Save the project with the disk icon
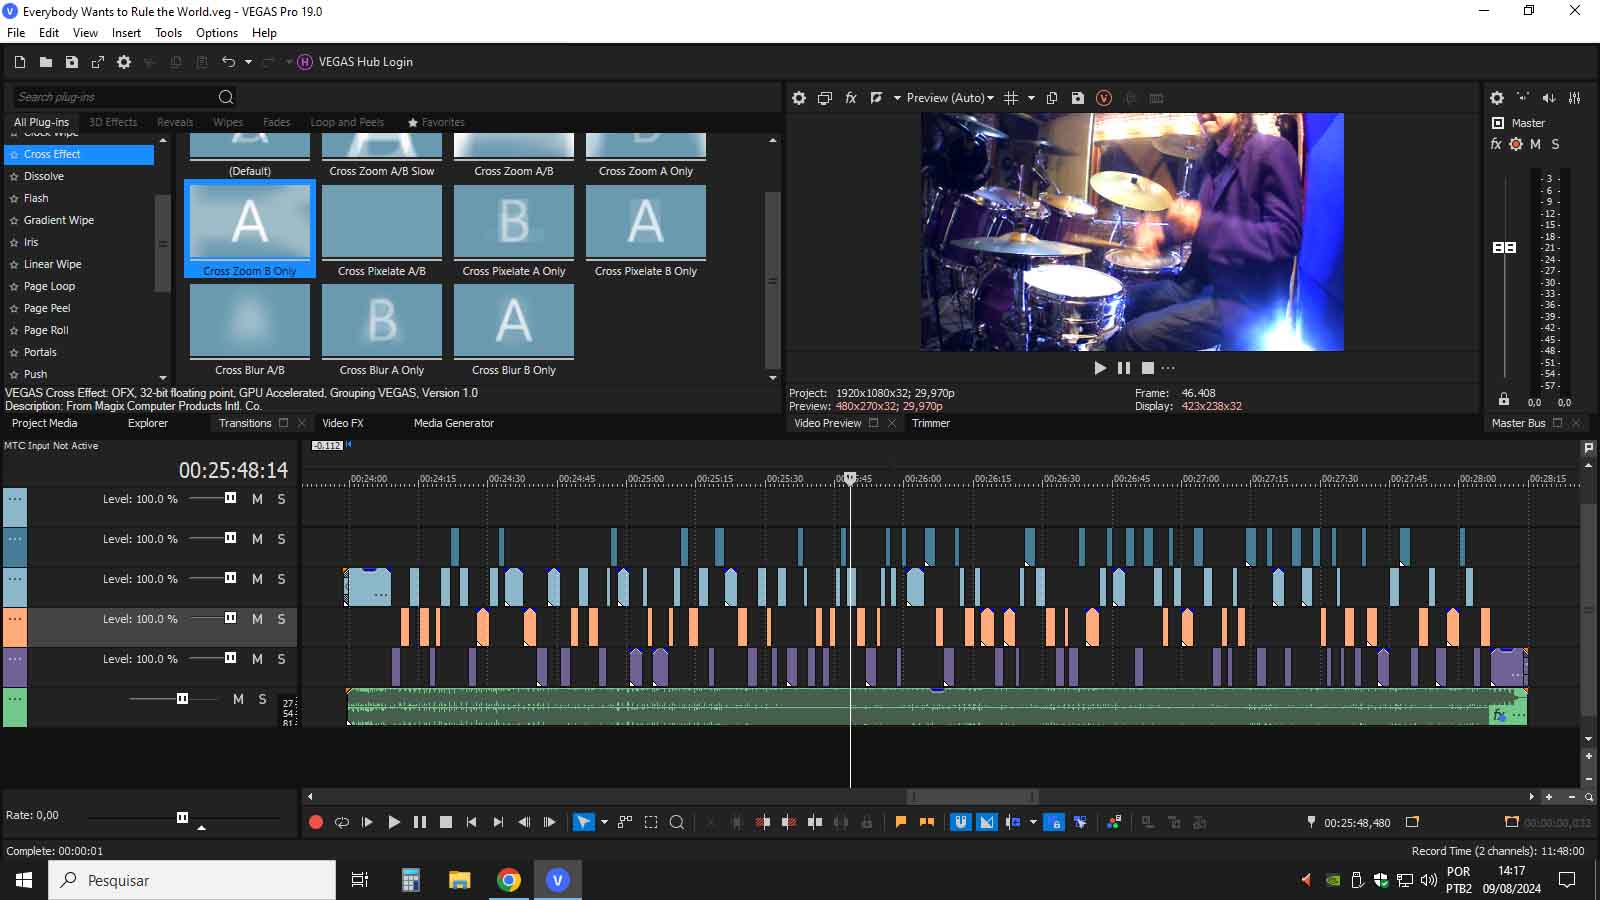Image resolution: width=1600 pixels, height=900 pixels. click(x=71, y=62)
